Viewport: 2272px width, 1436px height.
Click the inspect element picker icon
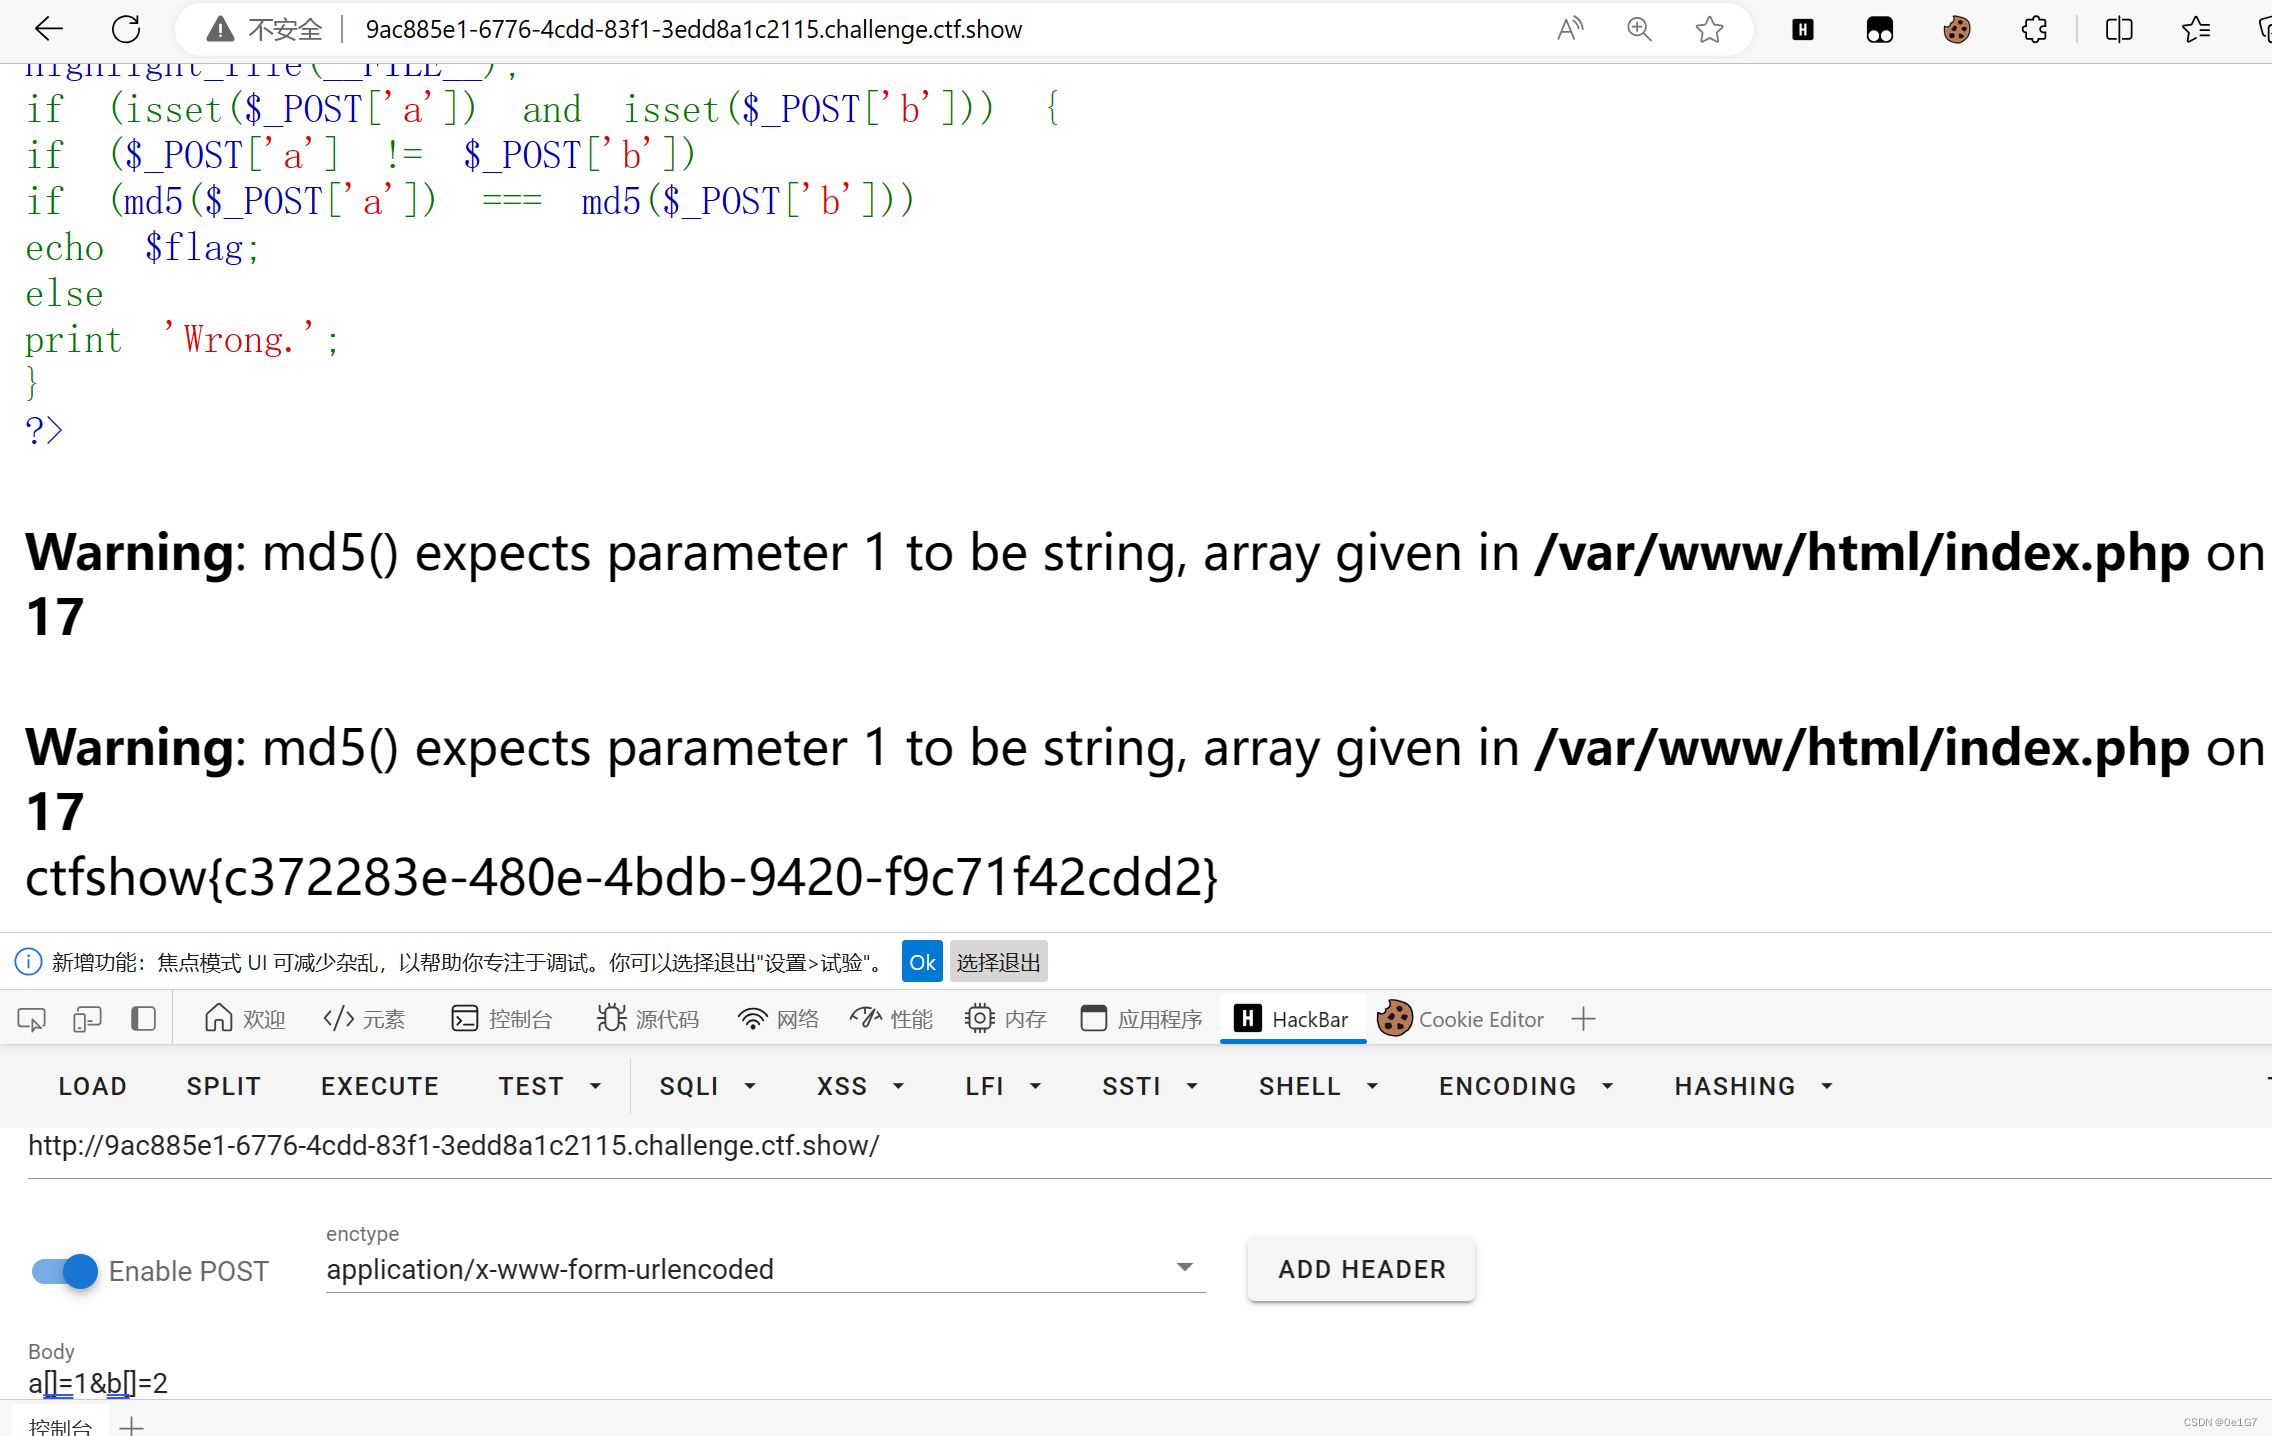click(31, 1019)
